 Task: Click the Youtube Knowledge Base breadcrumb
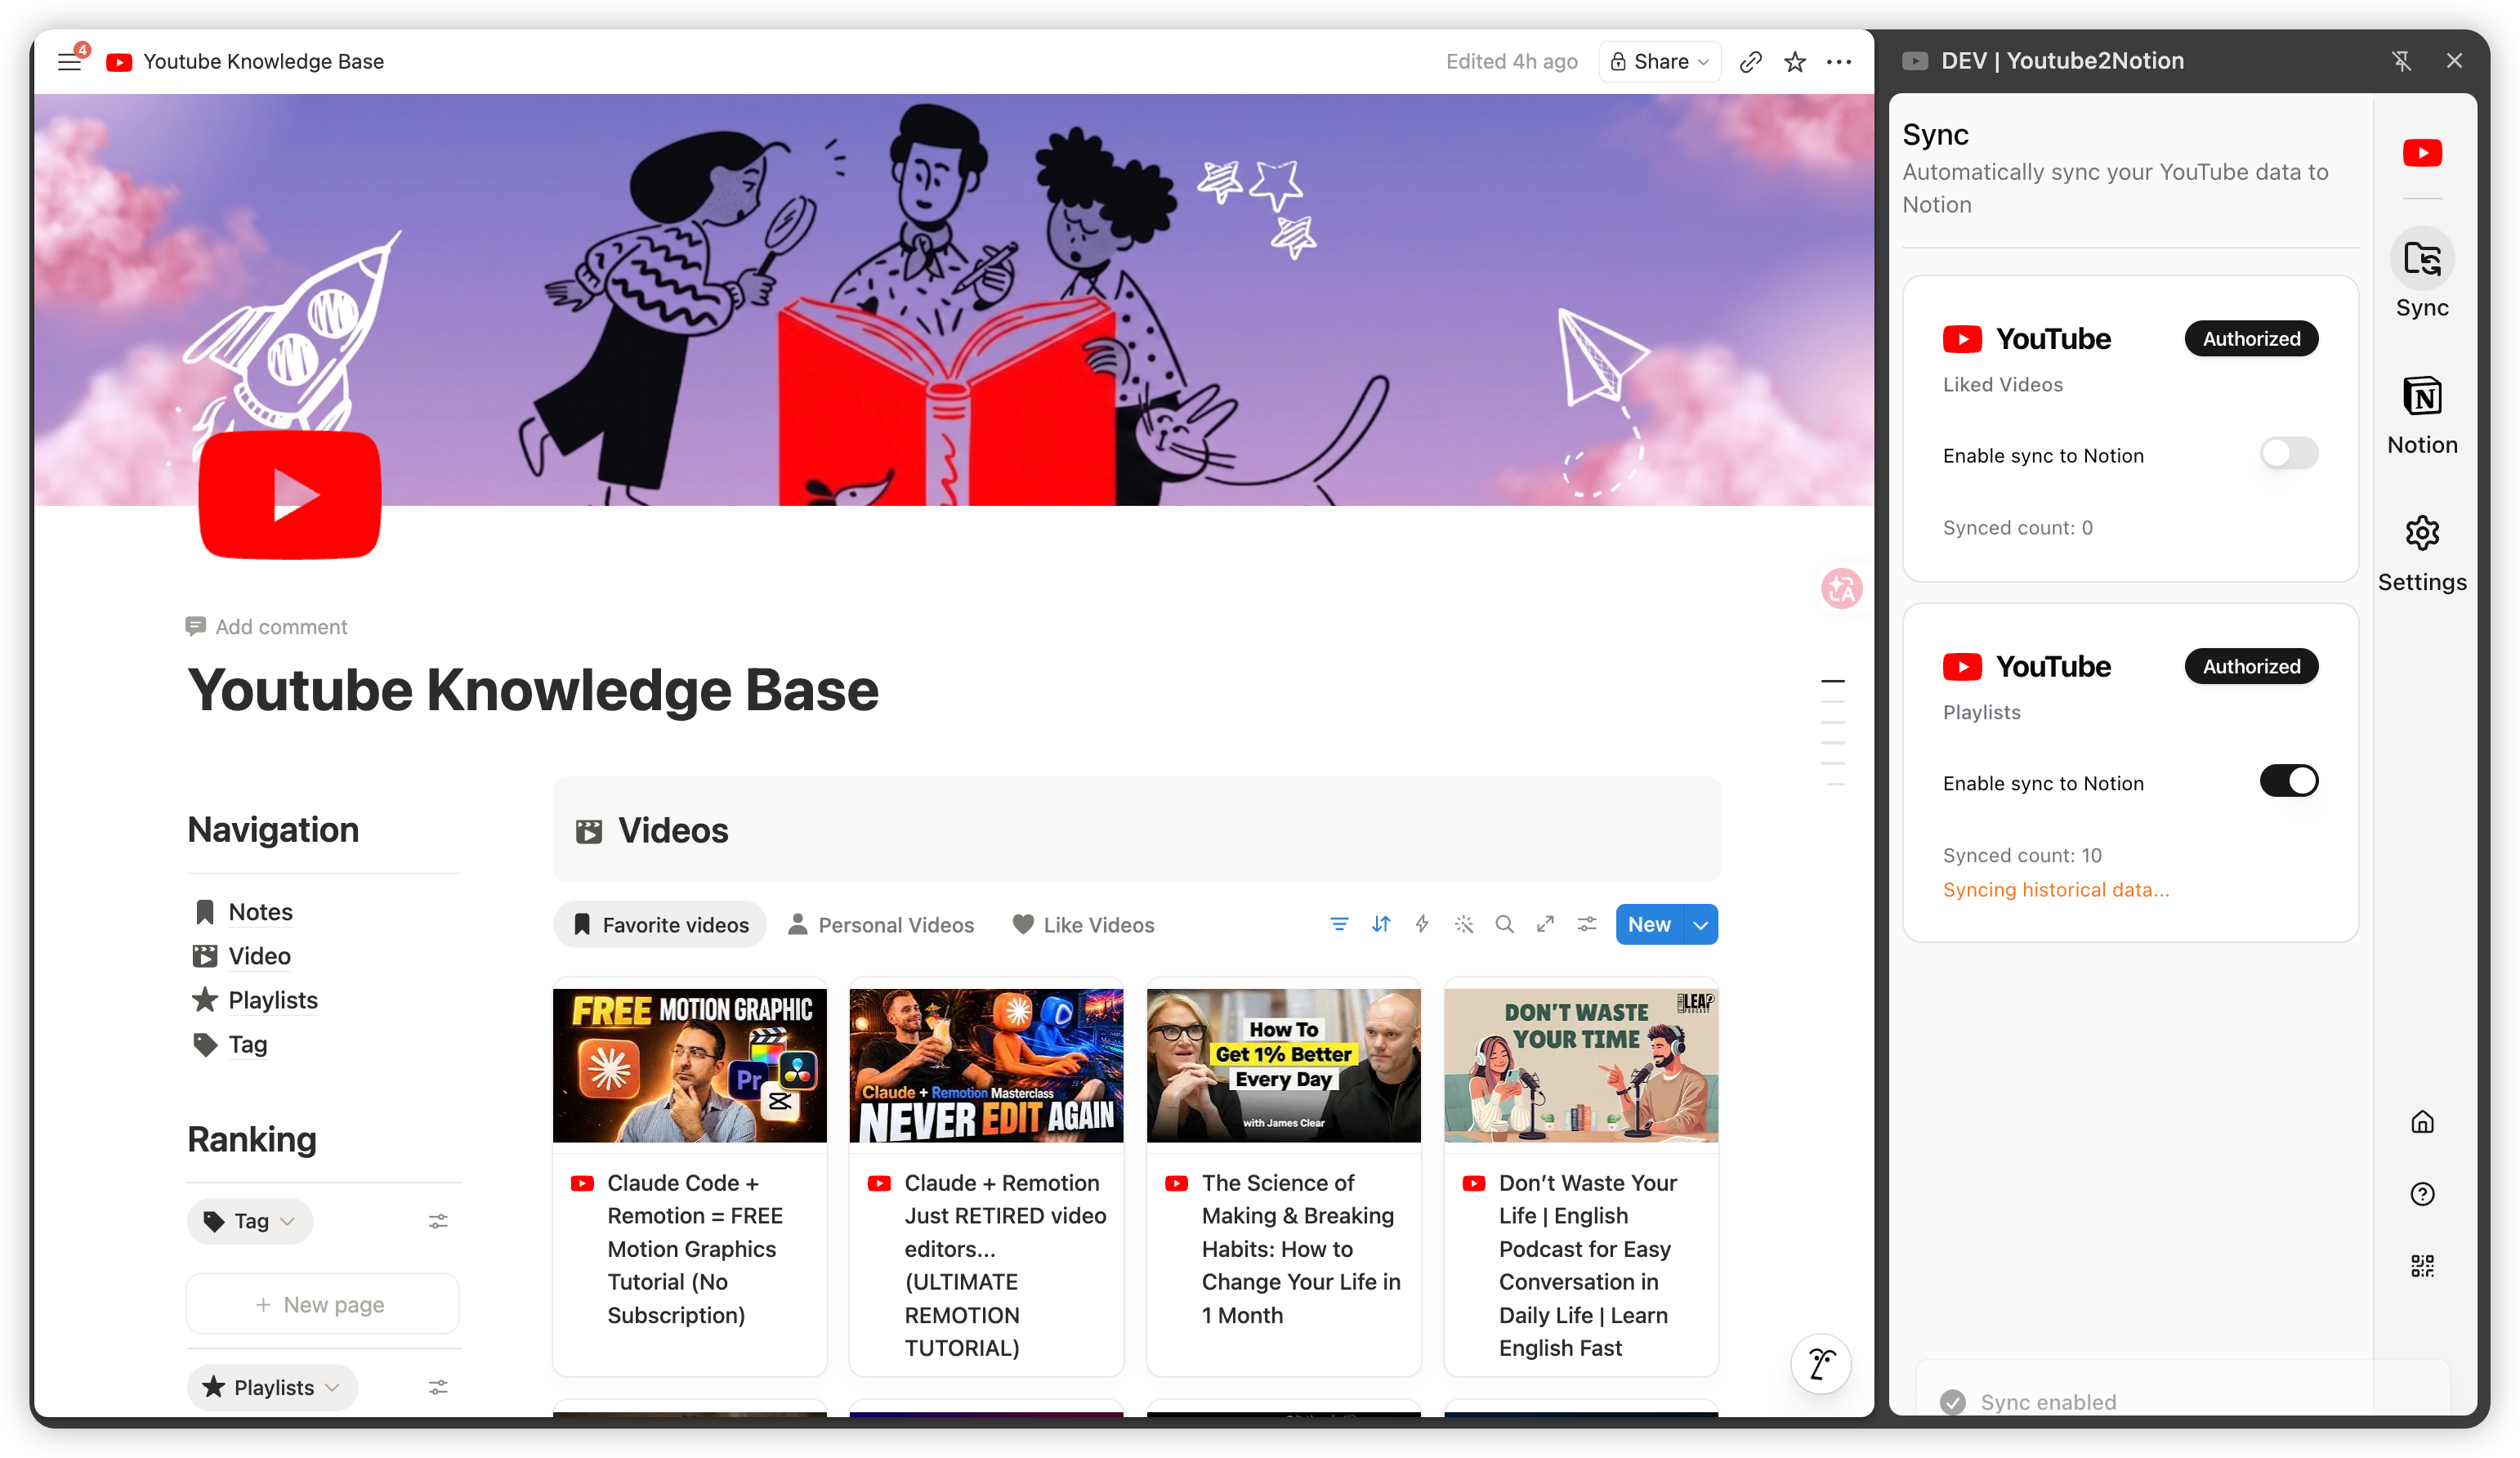pos(246,62)
